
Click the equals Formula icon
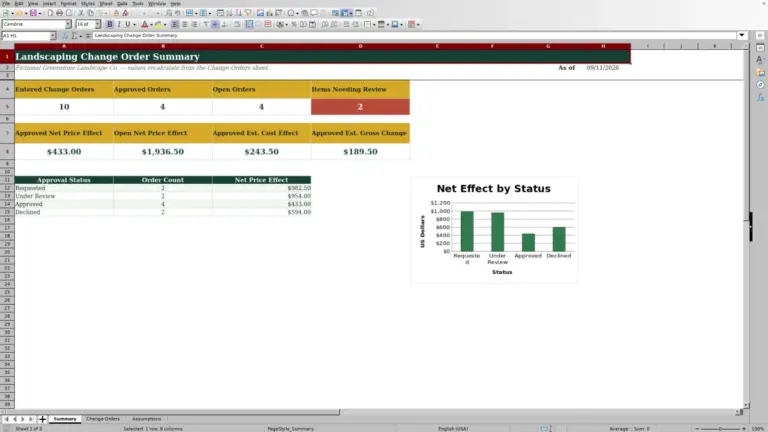[88, 36]
